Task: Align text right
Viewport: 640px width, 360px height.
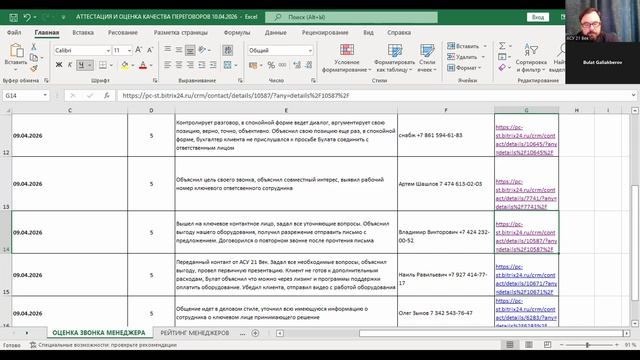Action: point(190,65)
